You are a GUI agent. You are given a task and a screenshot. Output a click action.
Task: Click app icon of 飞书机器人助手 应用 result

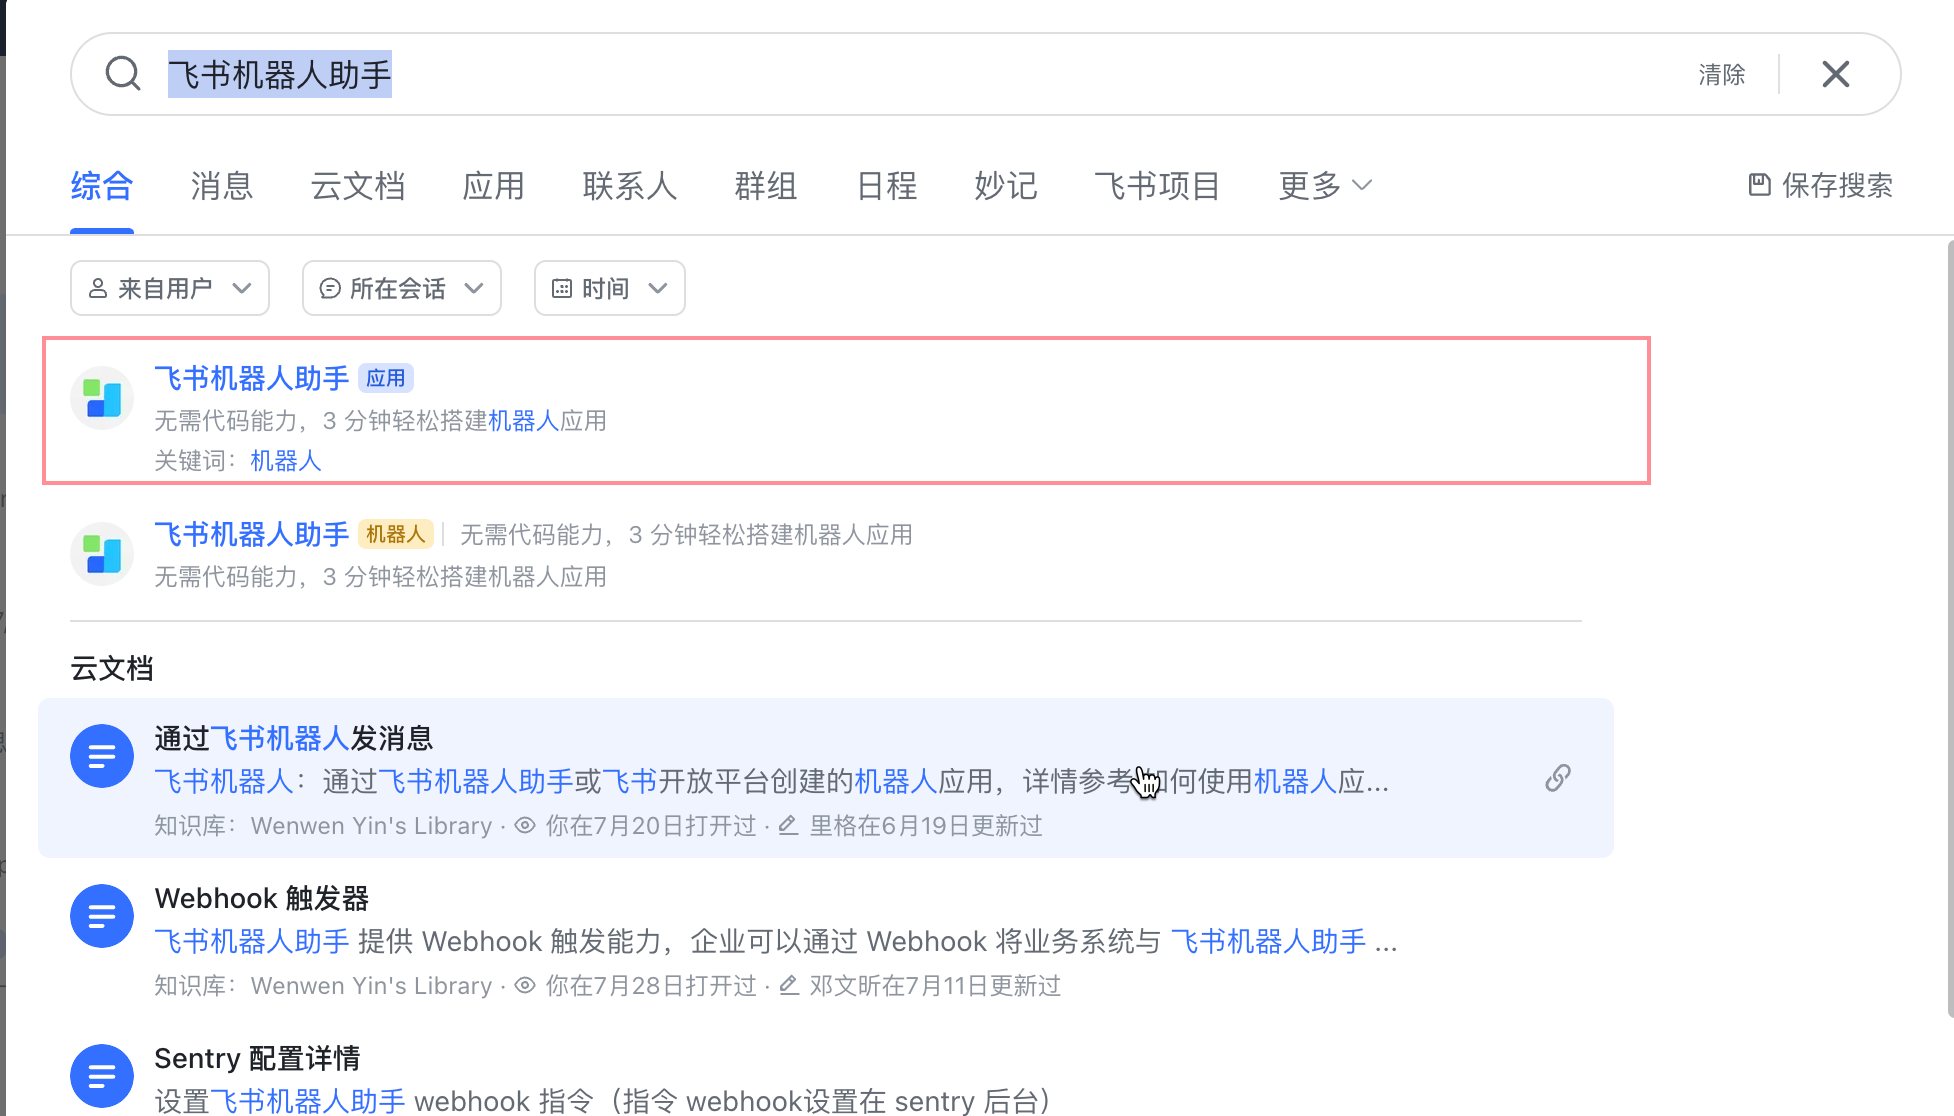click(x=102, y=398)
